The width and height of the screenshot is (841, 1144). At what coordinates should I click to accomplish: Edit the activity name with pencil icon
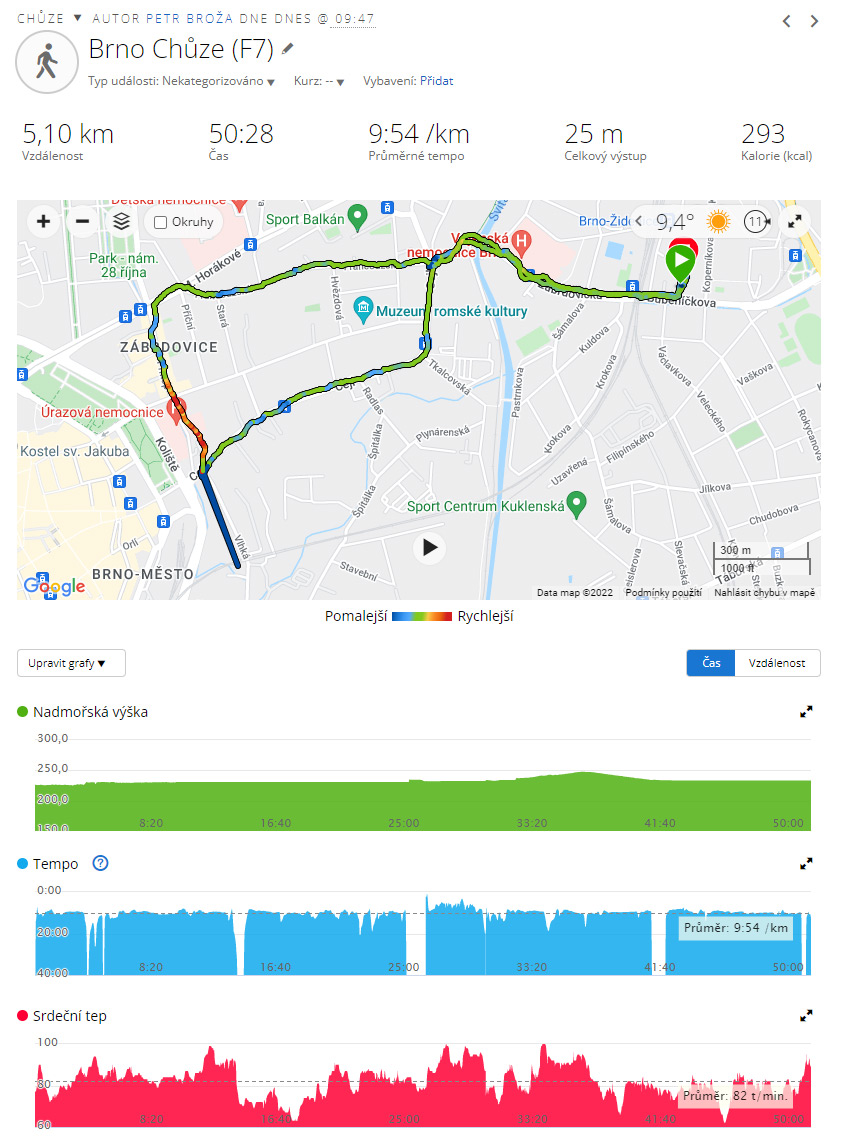[288, 48]
